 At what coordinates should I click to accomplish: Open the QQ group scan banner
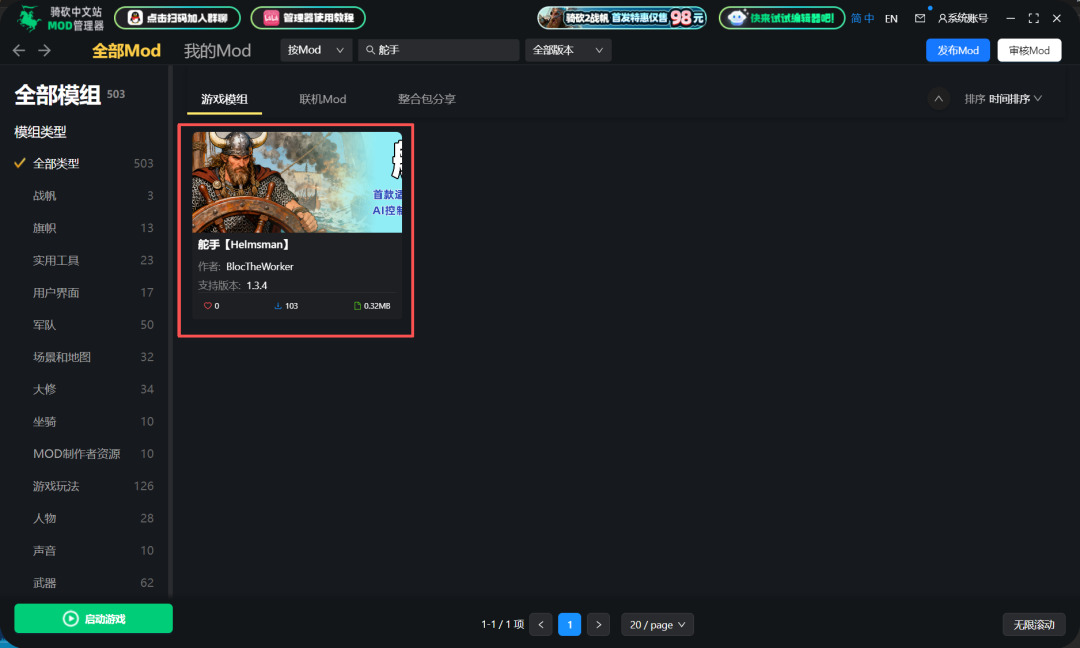[x=177, y=18]
